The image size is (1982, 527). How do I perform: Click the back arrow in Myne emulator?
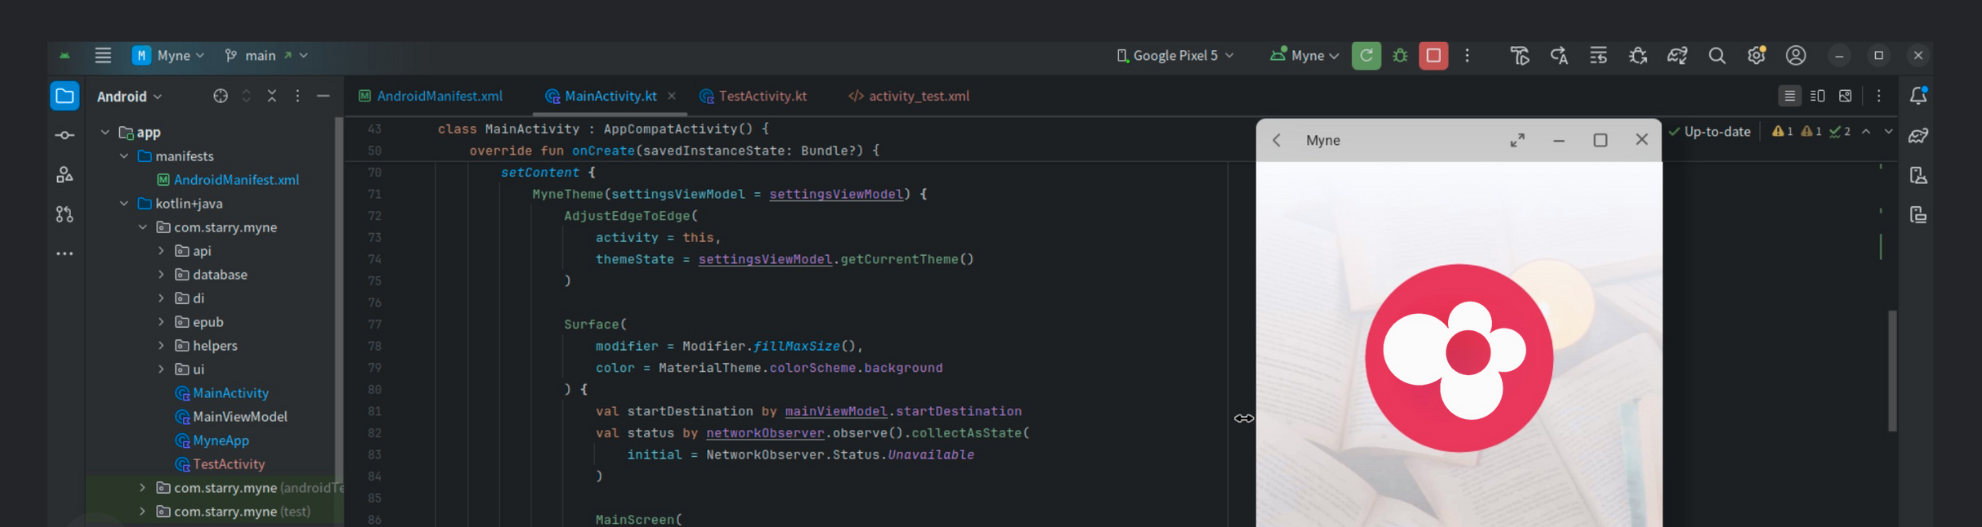[x=1277, y=140]
